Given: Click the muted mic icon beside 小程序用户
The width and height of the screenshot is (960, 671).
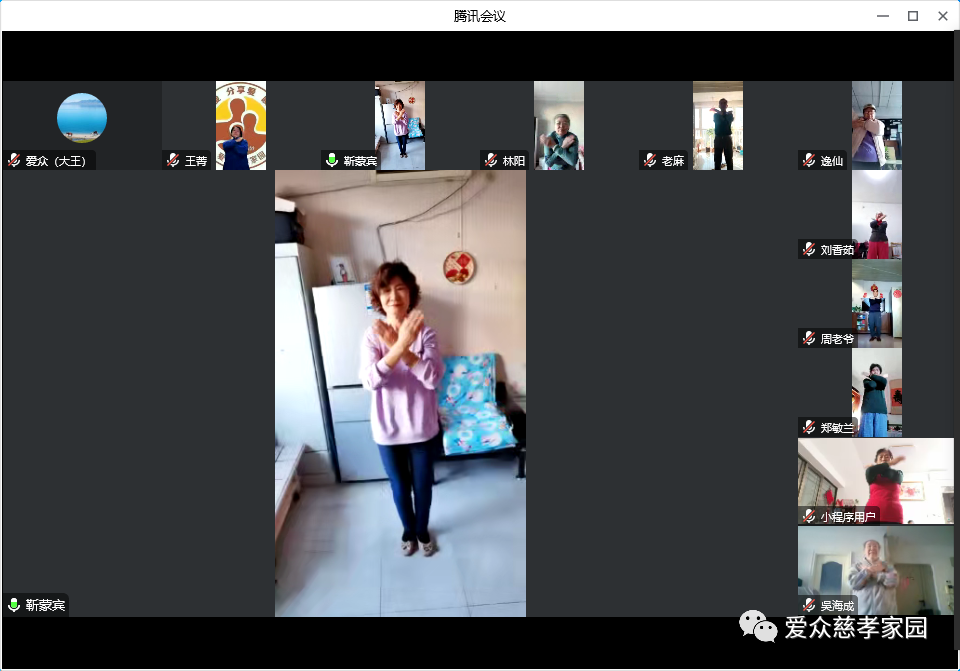Looking at the screenshot, I should click(x=809, y=516).
